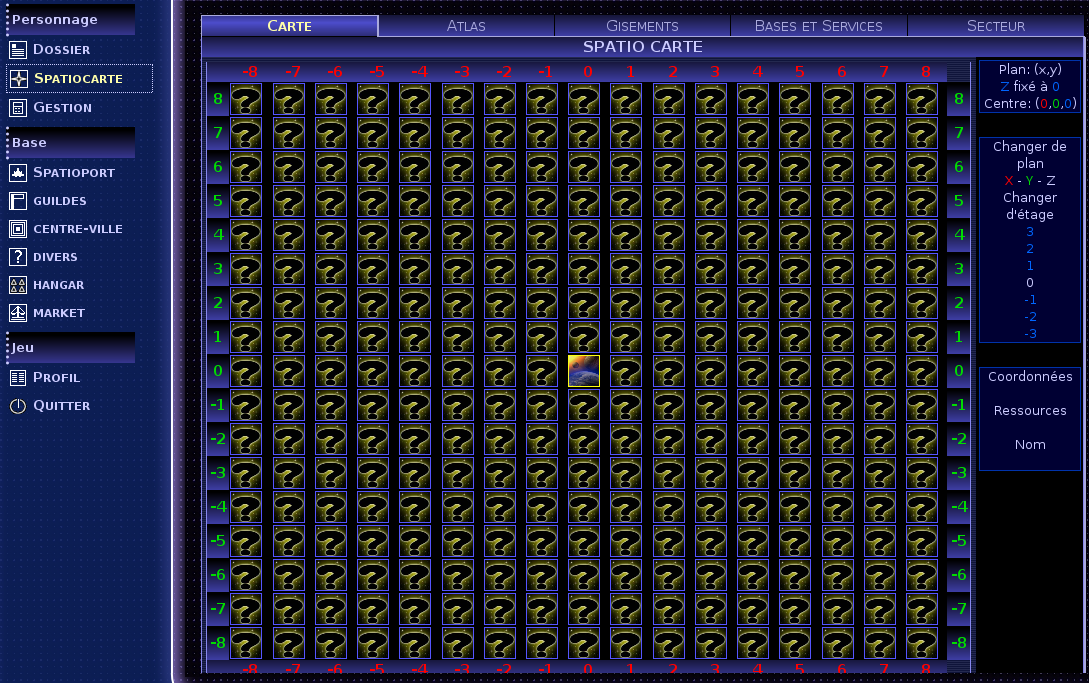
Task: Switch to the Gisements tab
Action: pyautogui.click(x=642, y=26)
